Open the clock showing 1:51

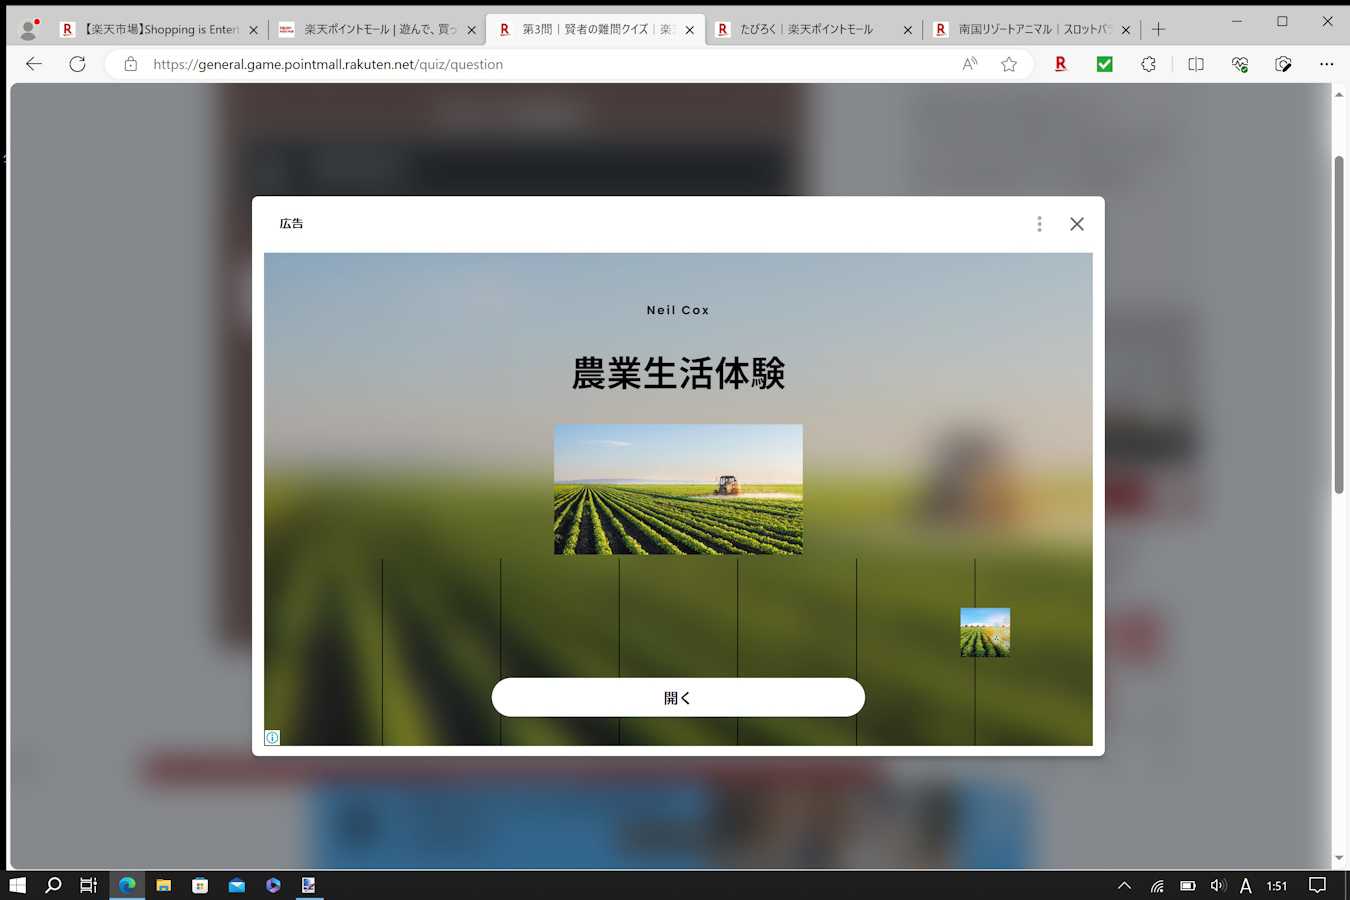pyautogui.click(x=1277, y=885)
